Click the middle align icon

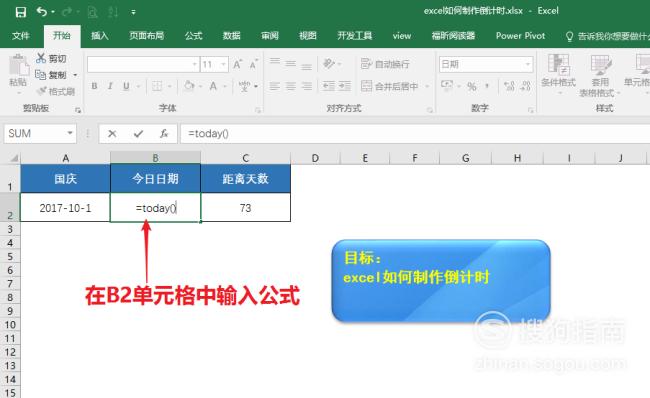[291, 63]
